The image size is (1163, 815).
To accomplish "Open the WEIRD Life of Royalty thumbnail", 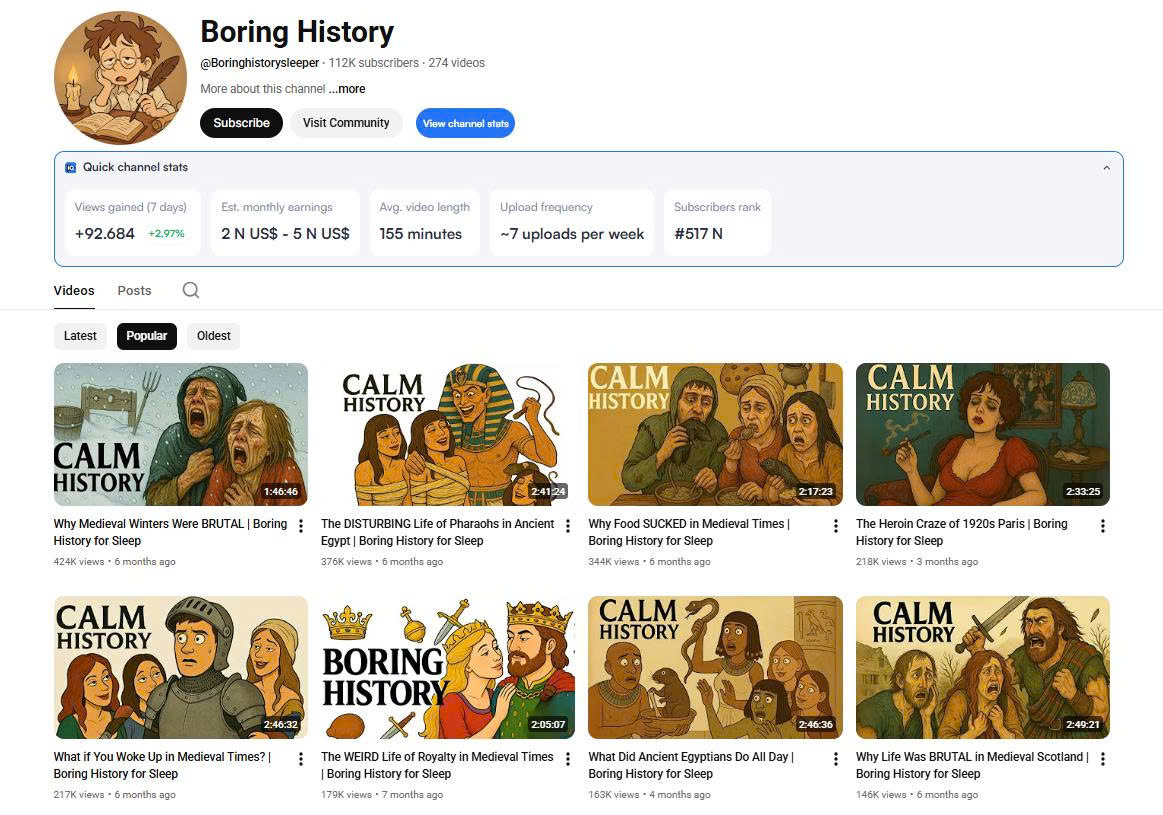I will tap(448, 667).
